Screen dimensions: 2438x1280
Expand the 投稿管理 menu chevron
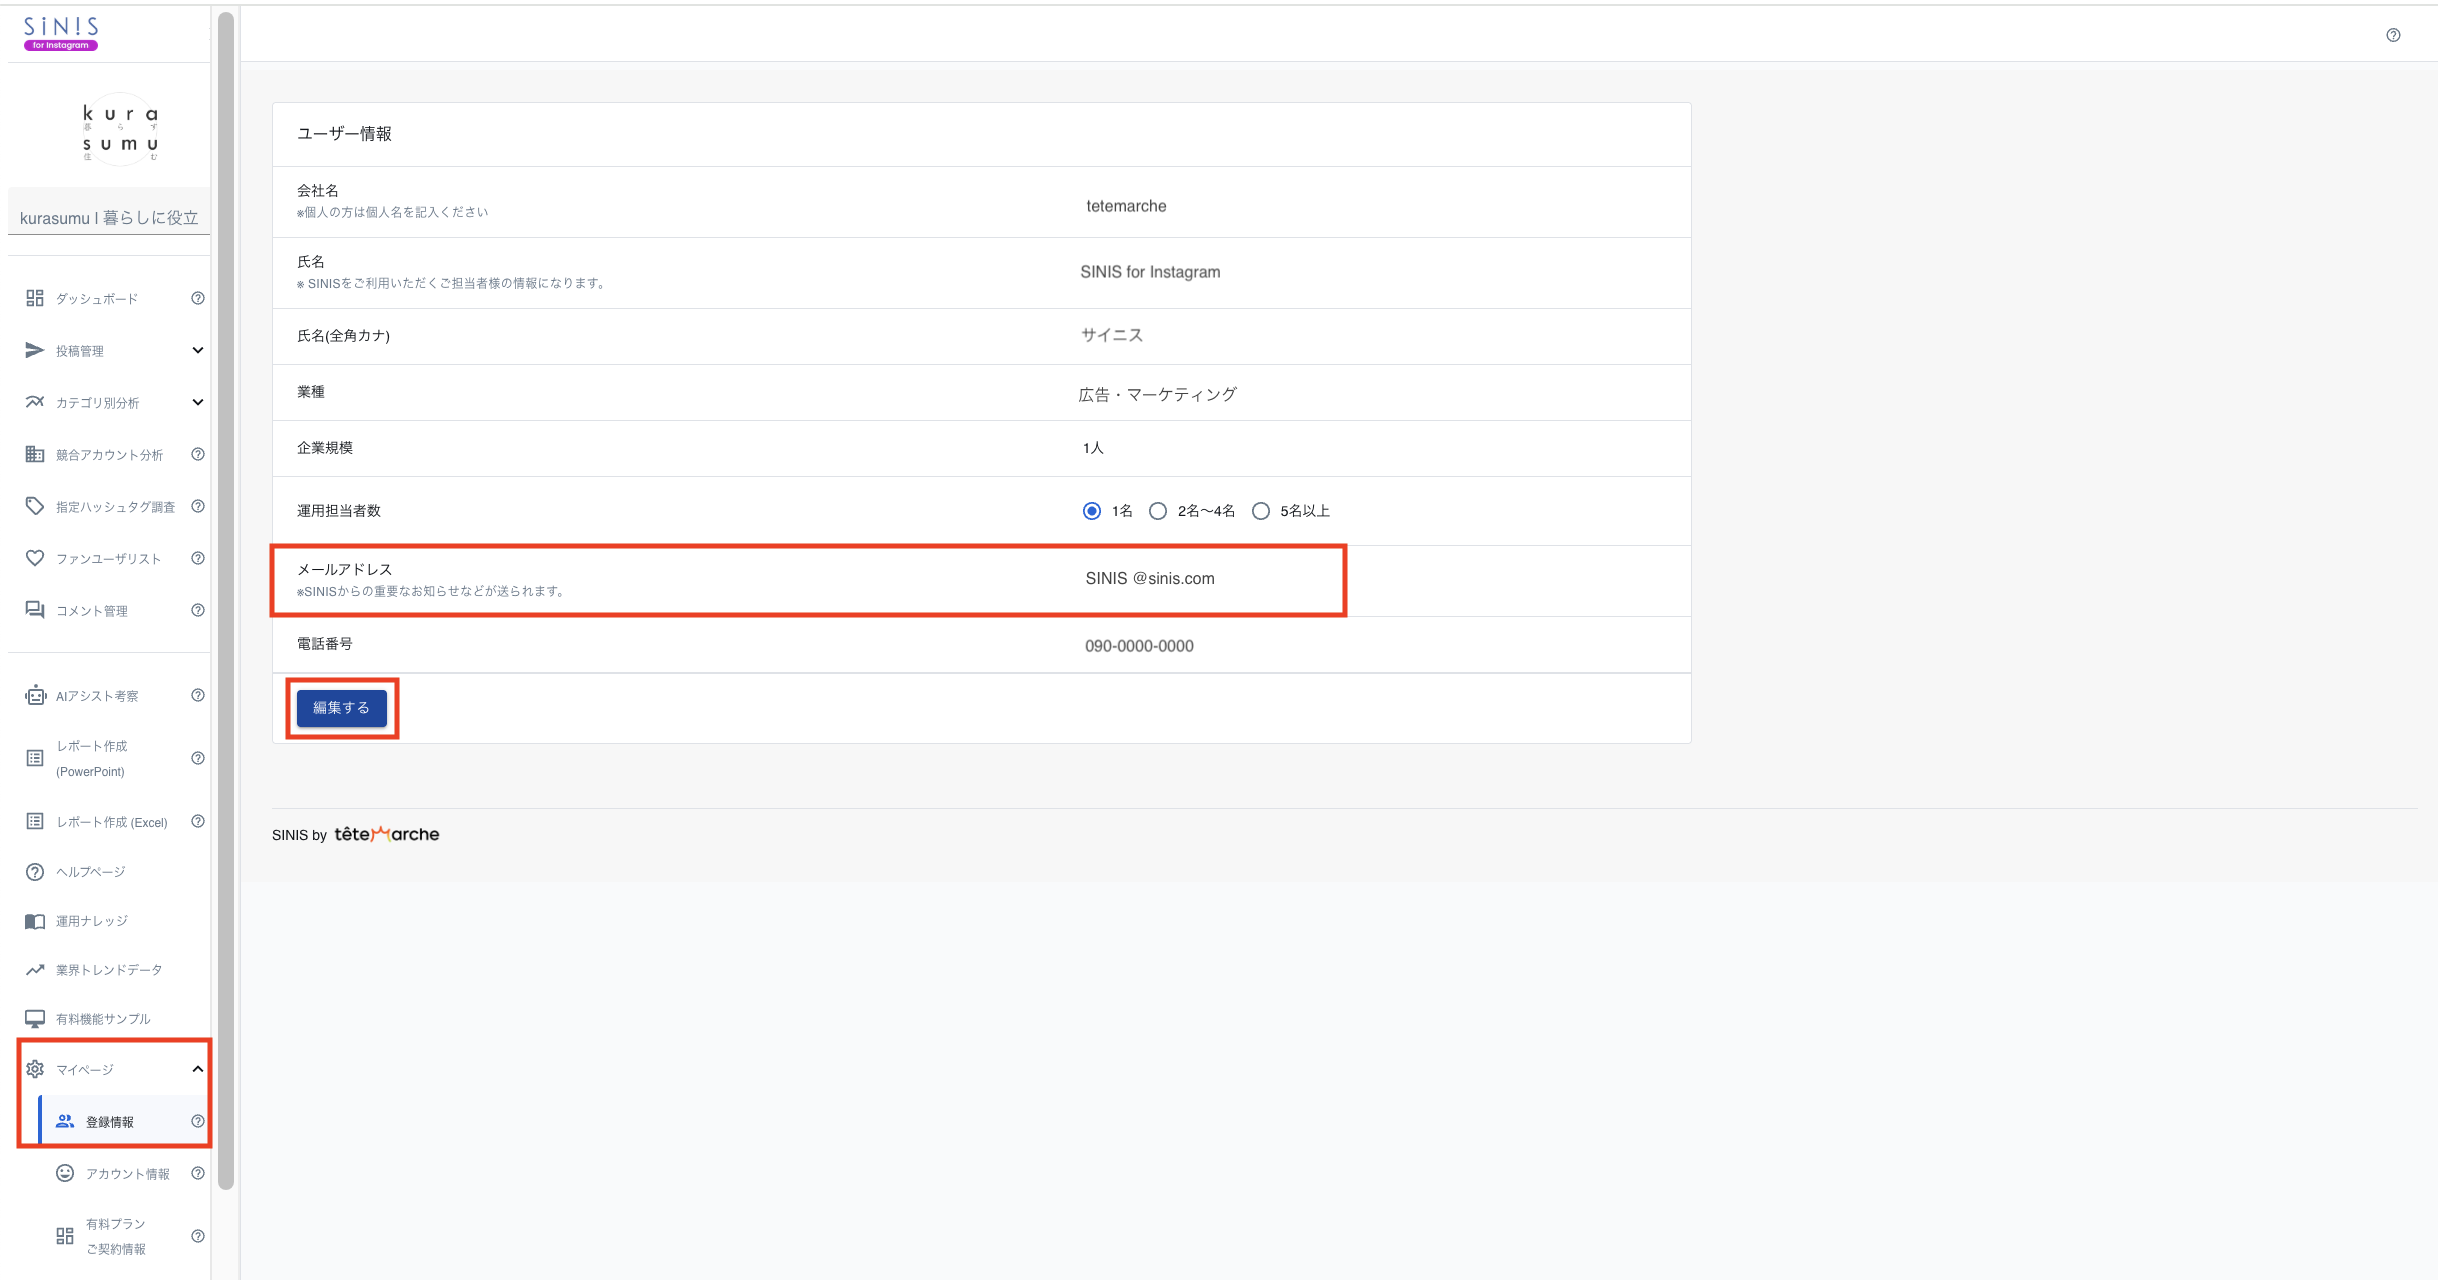coord(198,350)
